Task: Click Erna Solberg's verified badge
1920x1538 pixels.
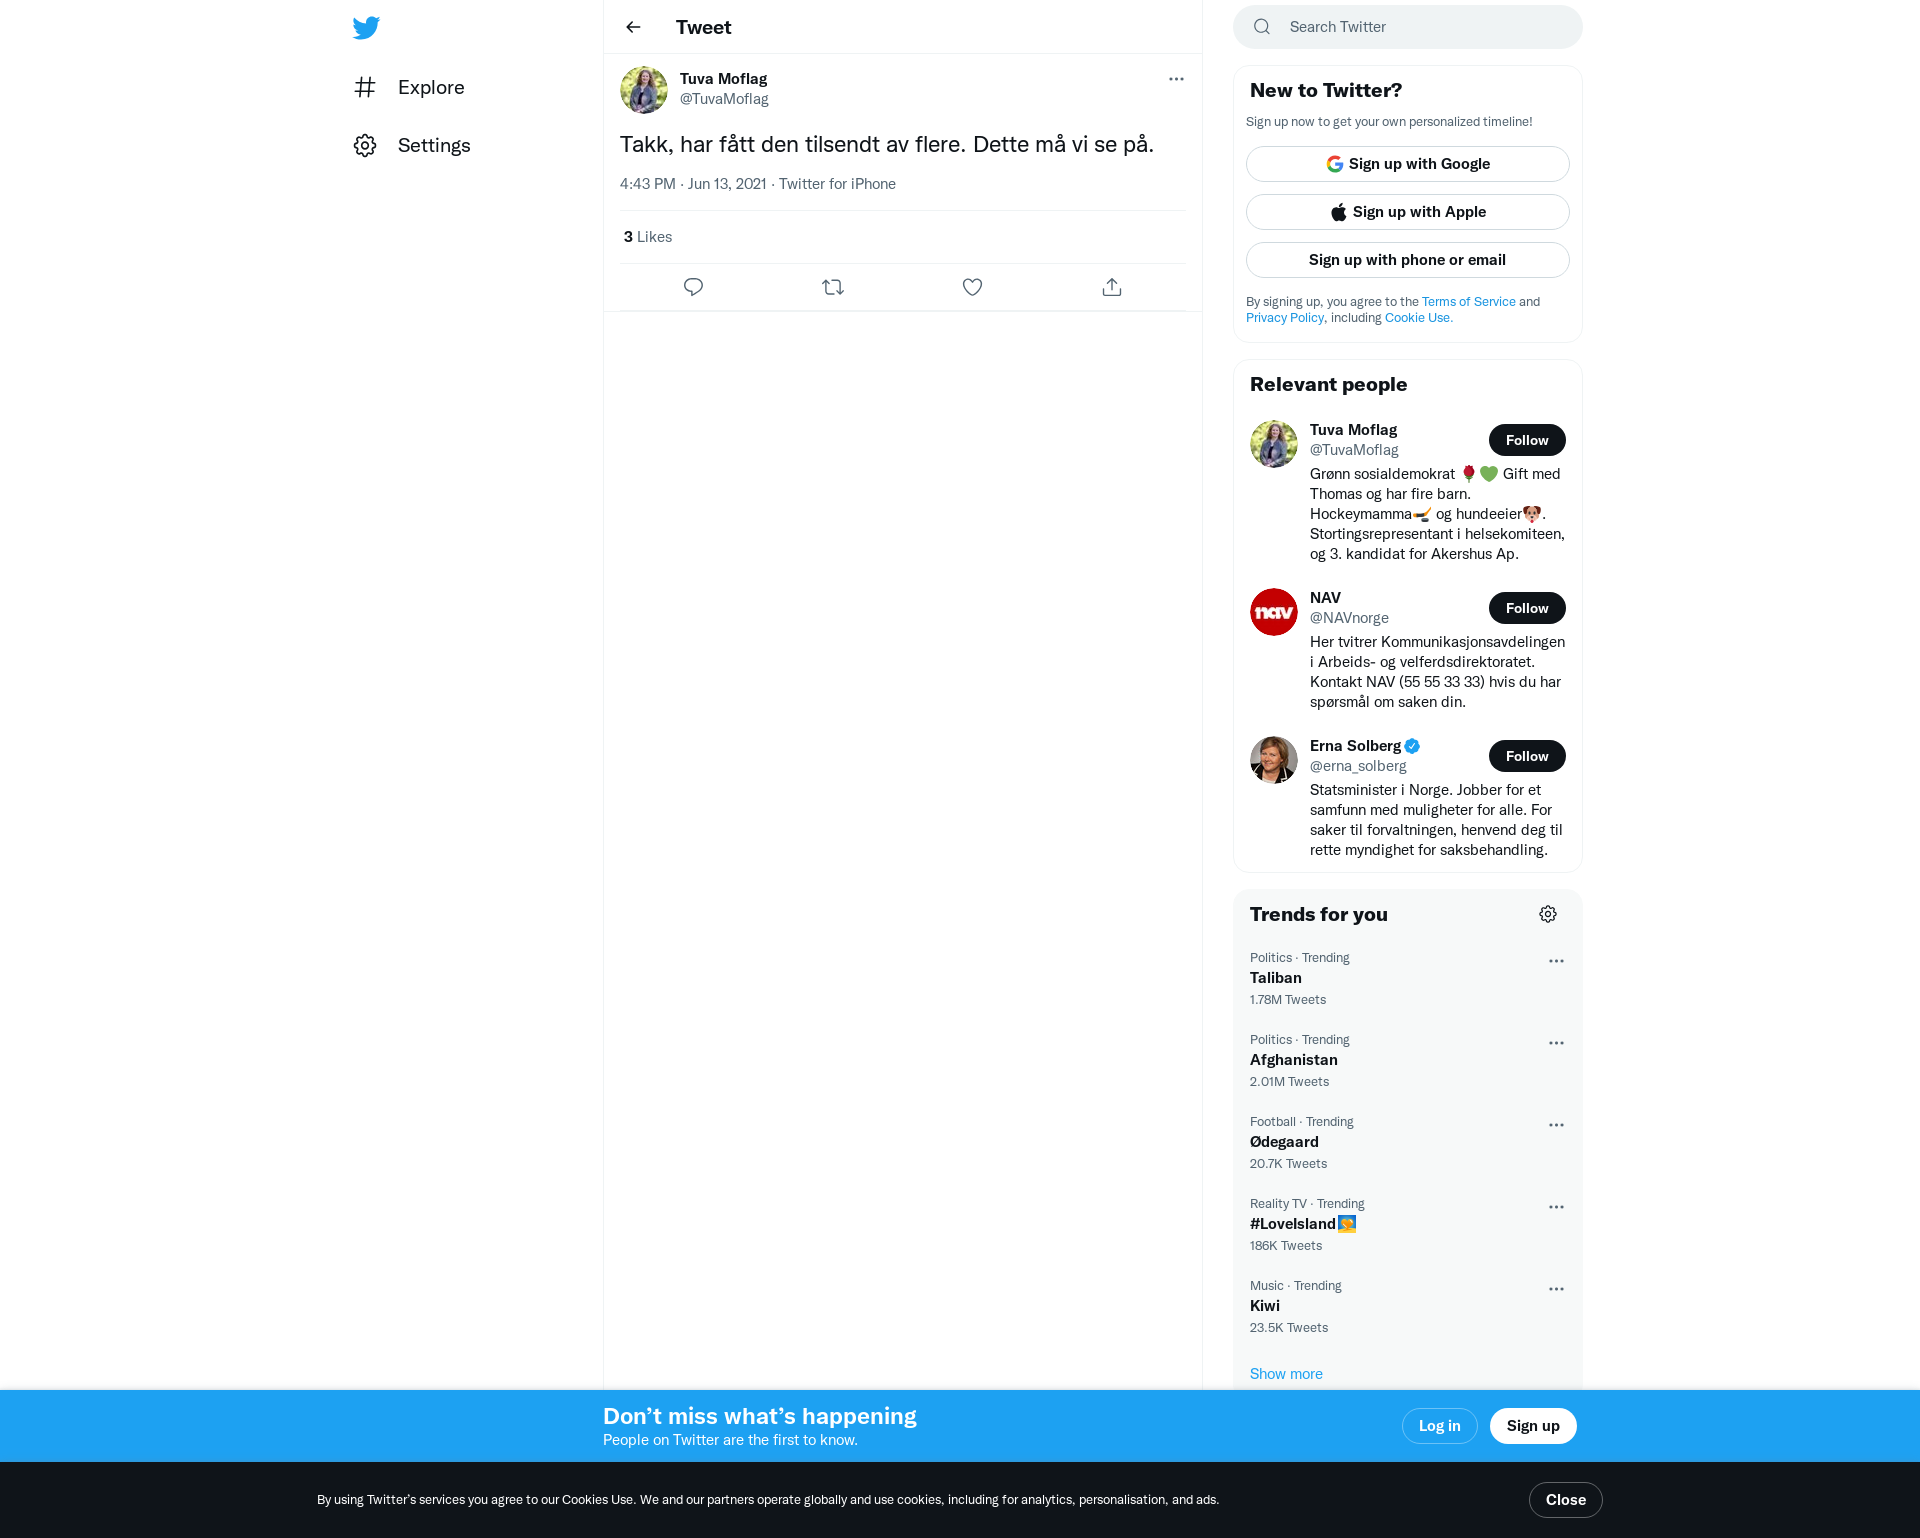Action: click(x=1412, y=746)
